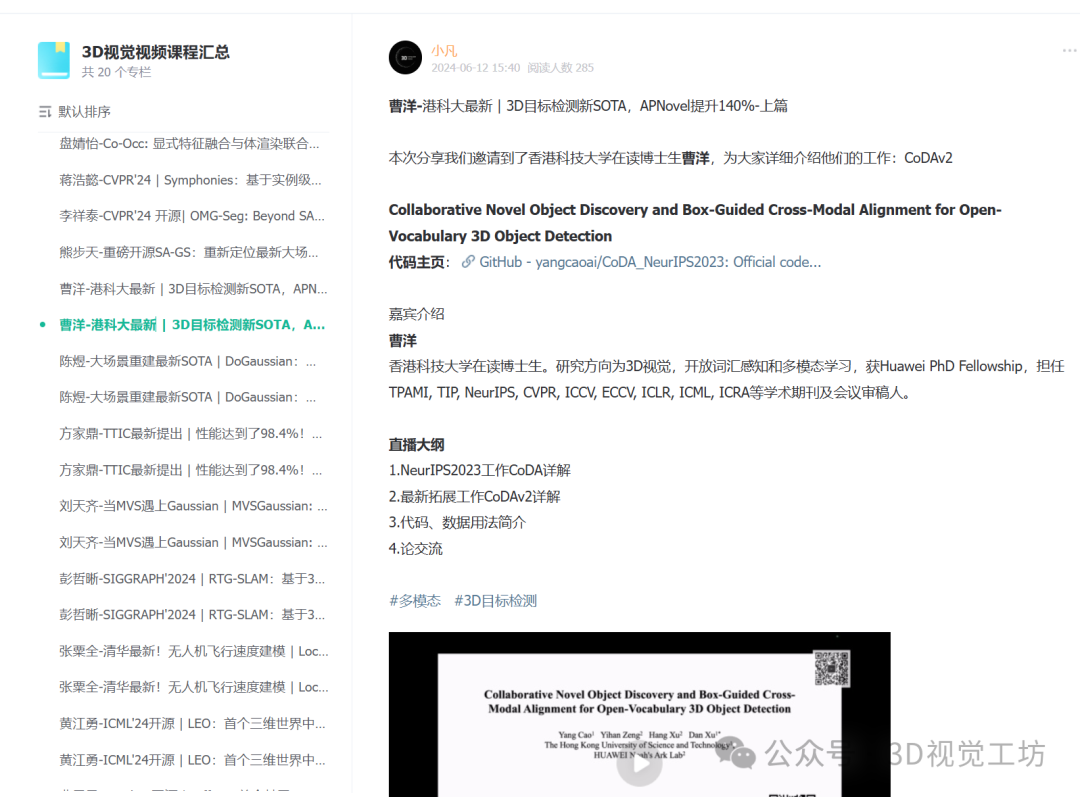
Task: Click the 代码主页 label
Action: 419,262
